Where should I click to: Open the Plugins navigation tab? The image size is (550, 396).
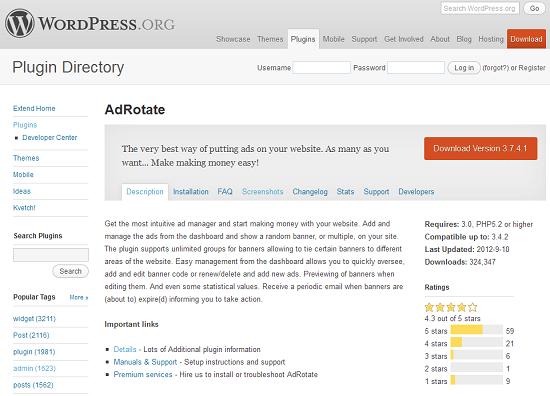pos(303,39)
